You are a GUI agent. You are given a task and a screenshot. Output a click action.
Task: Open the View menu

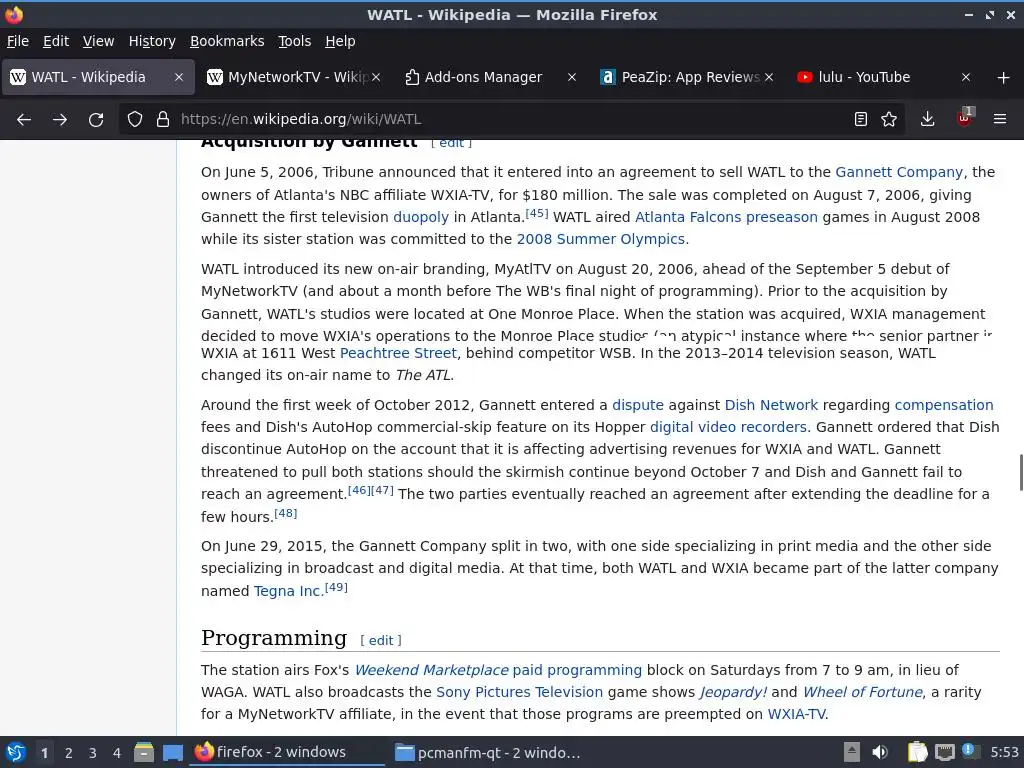pos(98,41)
